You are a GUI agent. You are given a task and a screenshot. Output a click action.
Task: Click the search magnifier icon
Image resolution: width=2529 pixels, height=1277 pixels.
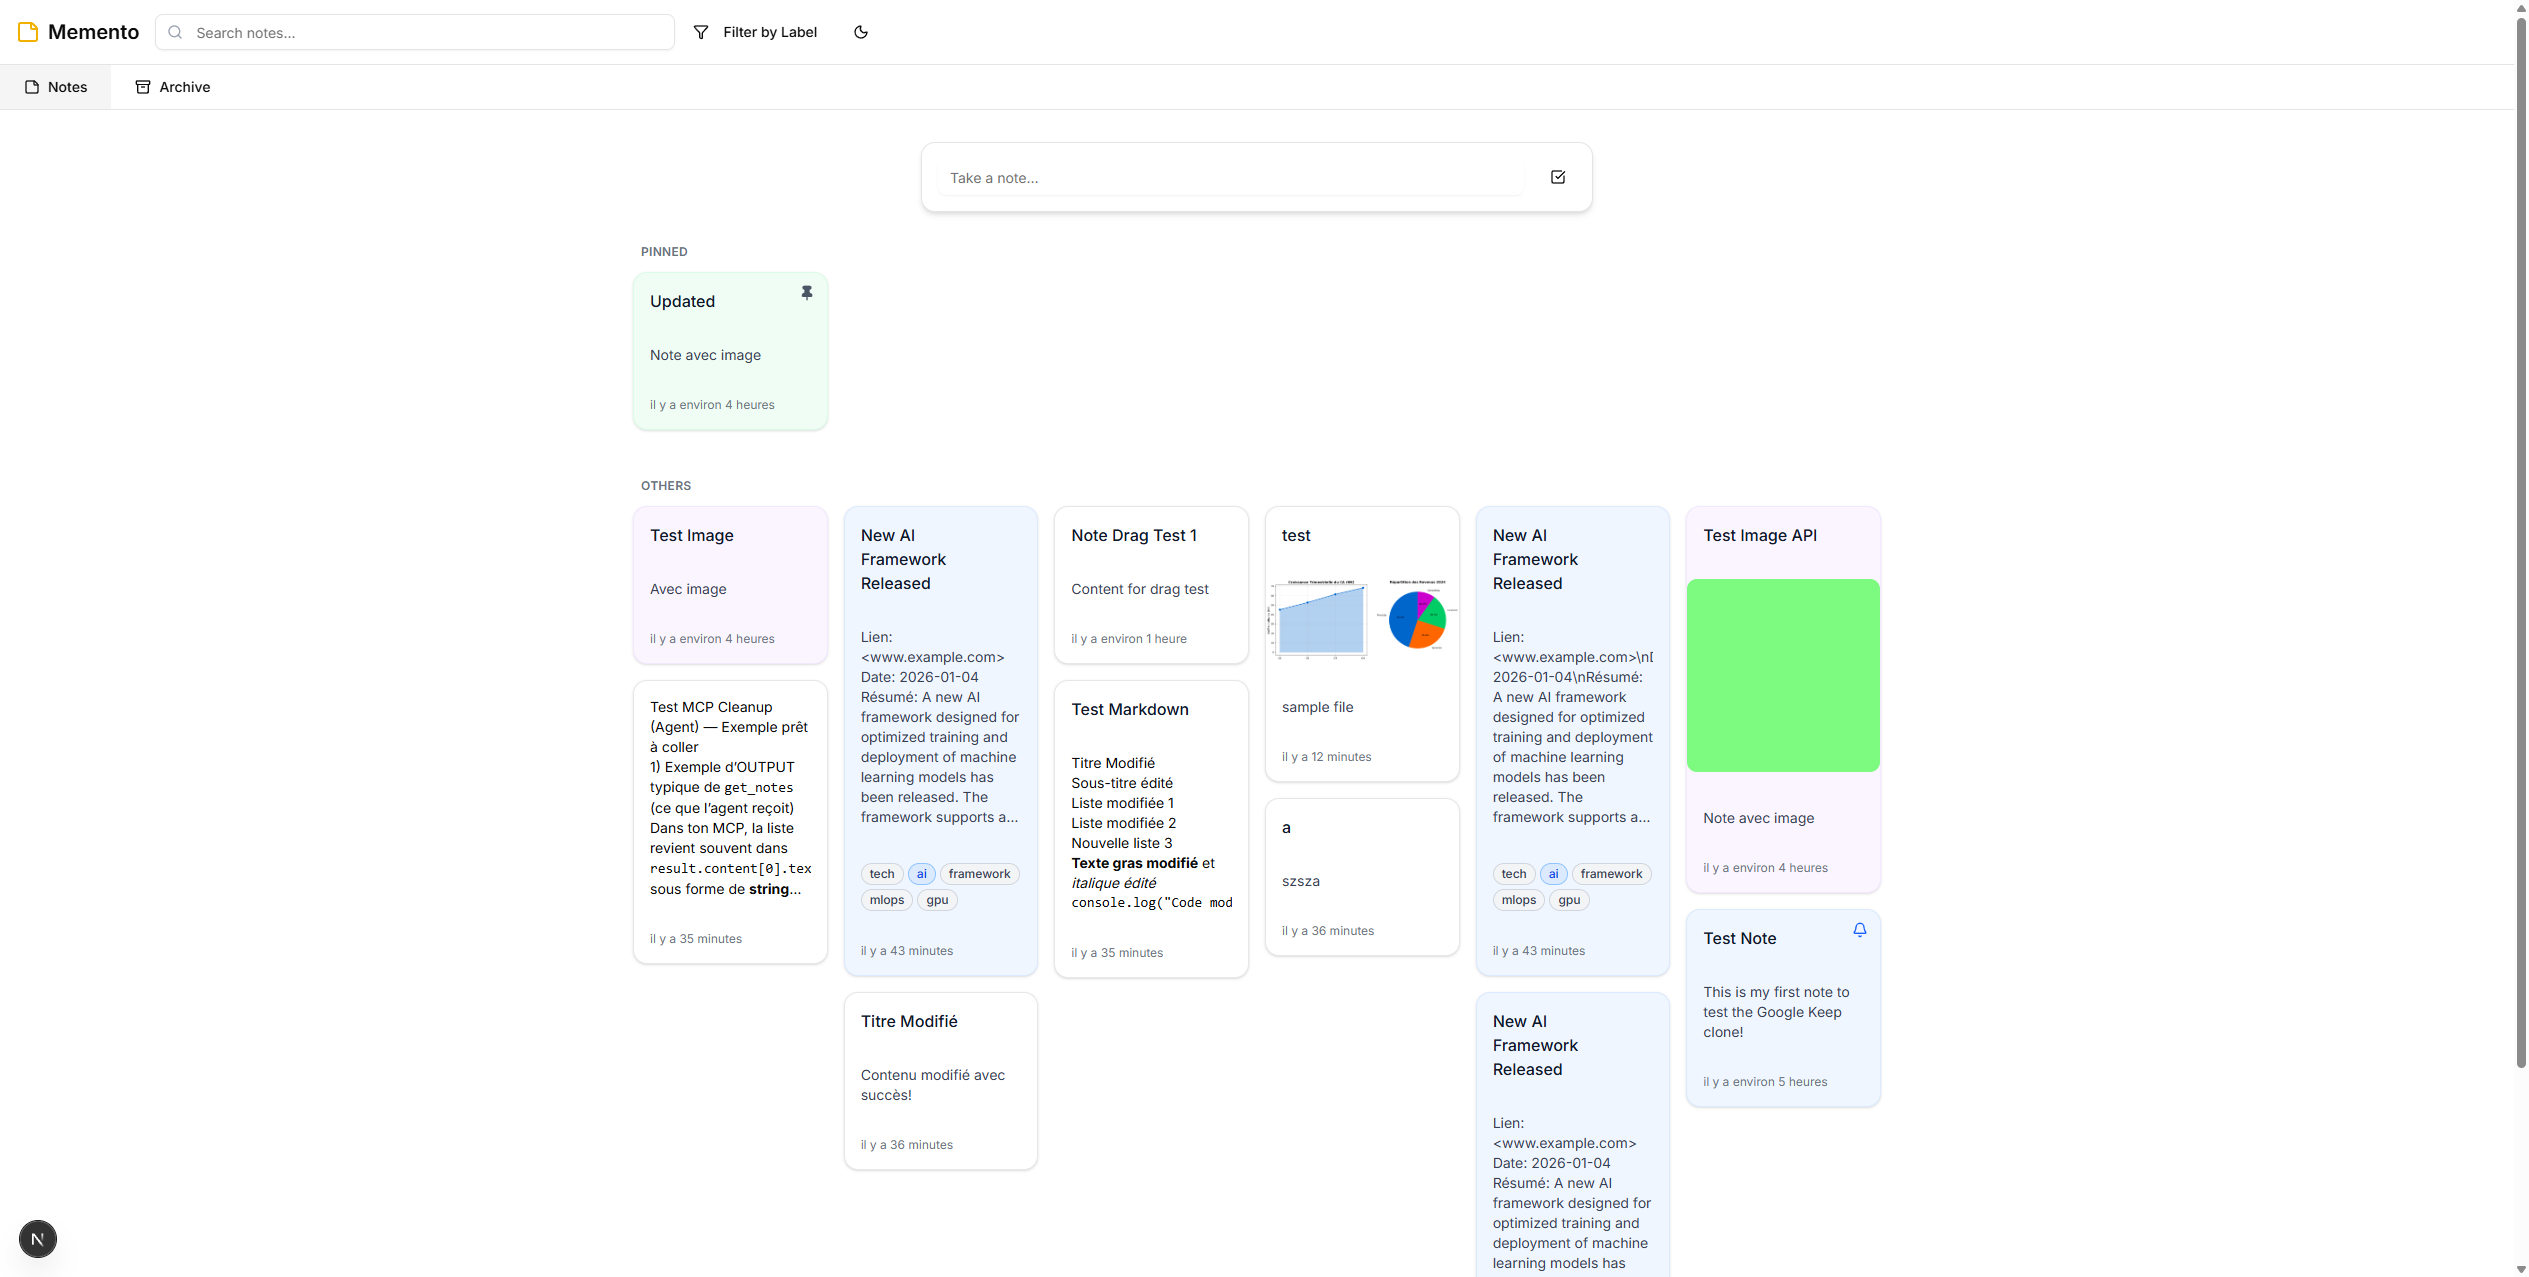tap(176, 32)
